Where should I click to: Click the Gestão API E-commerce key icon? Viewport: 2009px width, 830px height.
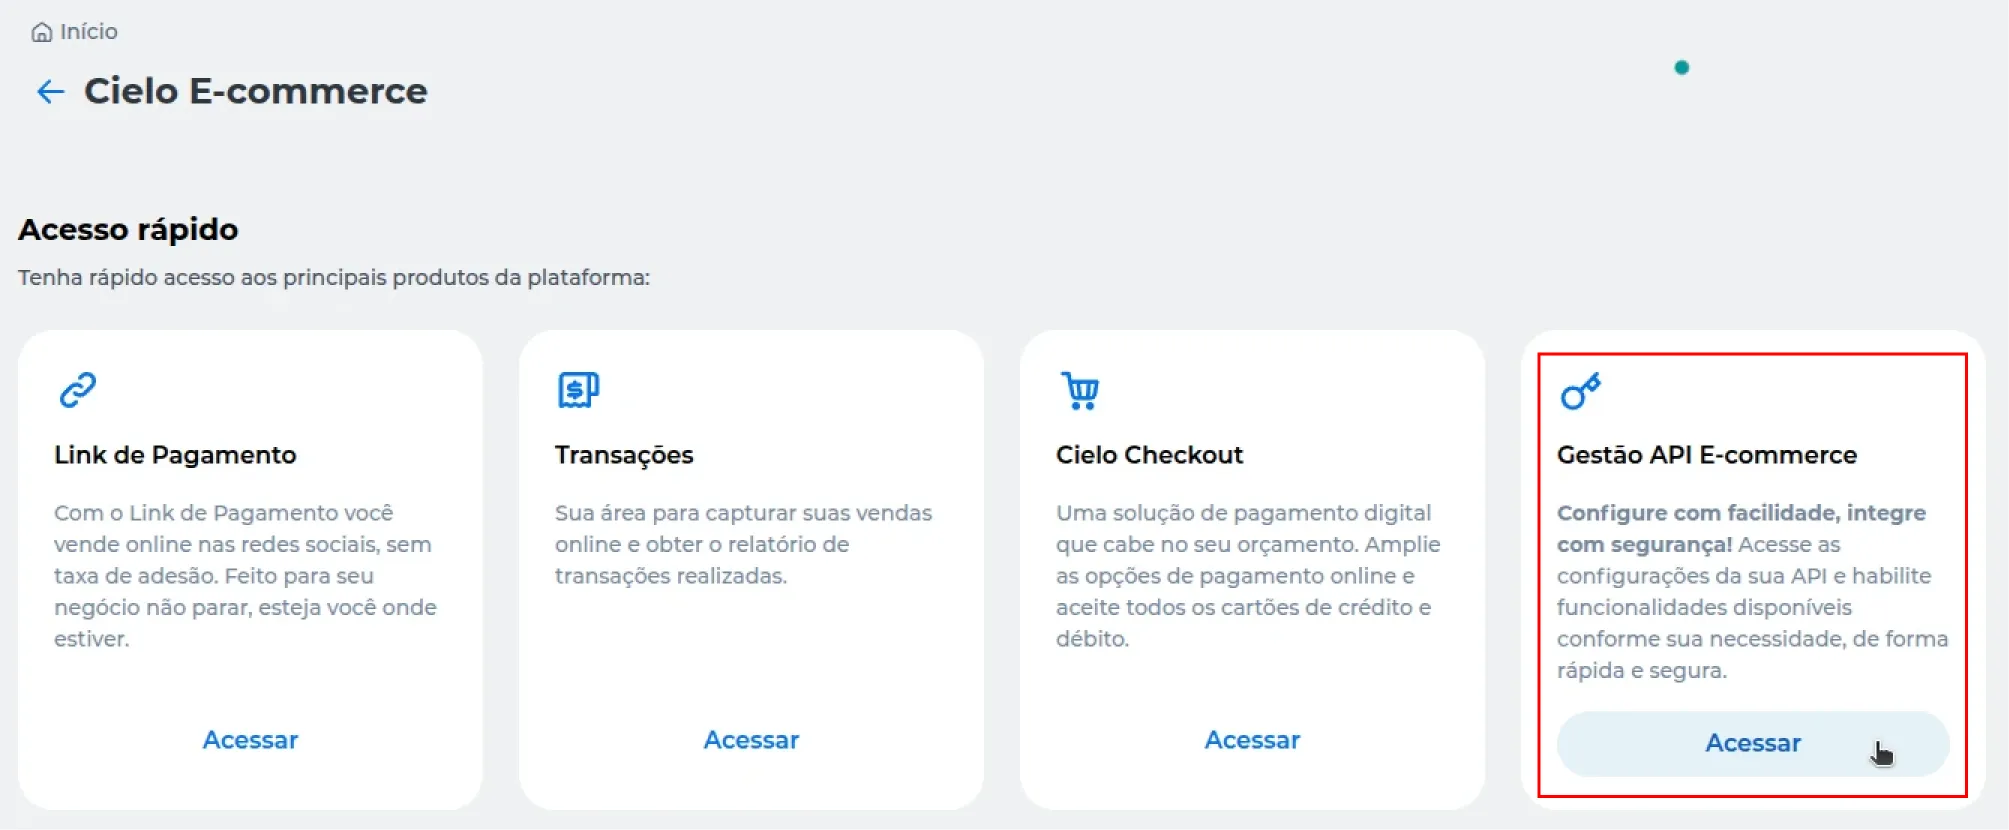tap(1580, 391)
